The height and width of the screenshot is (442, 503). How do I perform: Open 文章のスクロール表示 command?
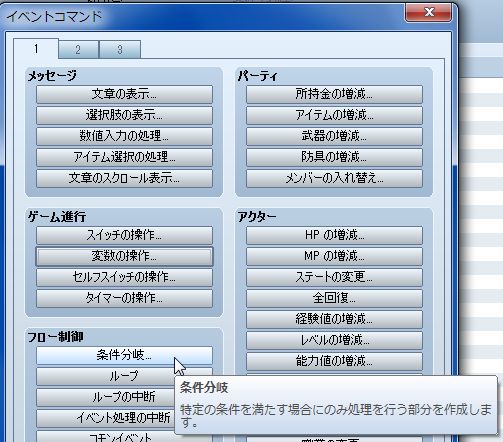click(x=124, y=178)
